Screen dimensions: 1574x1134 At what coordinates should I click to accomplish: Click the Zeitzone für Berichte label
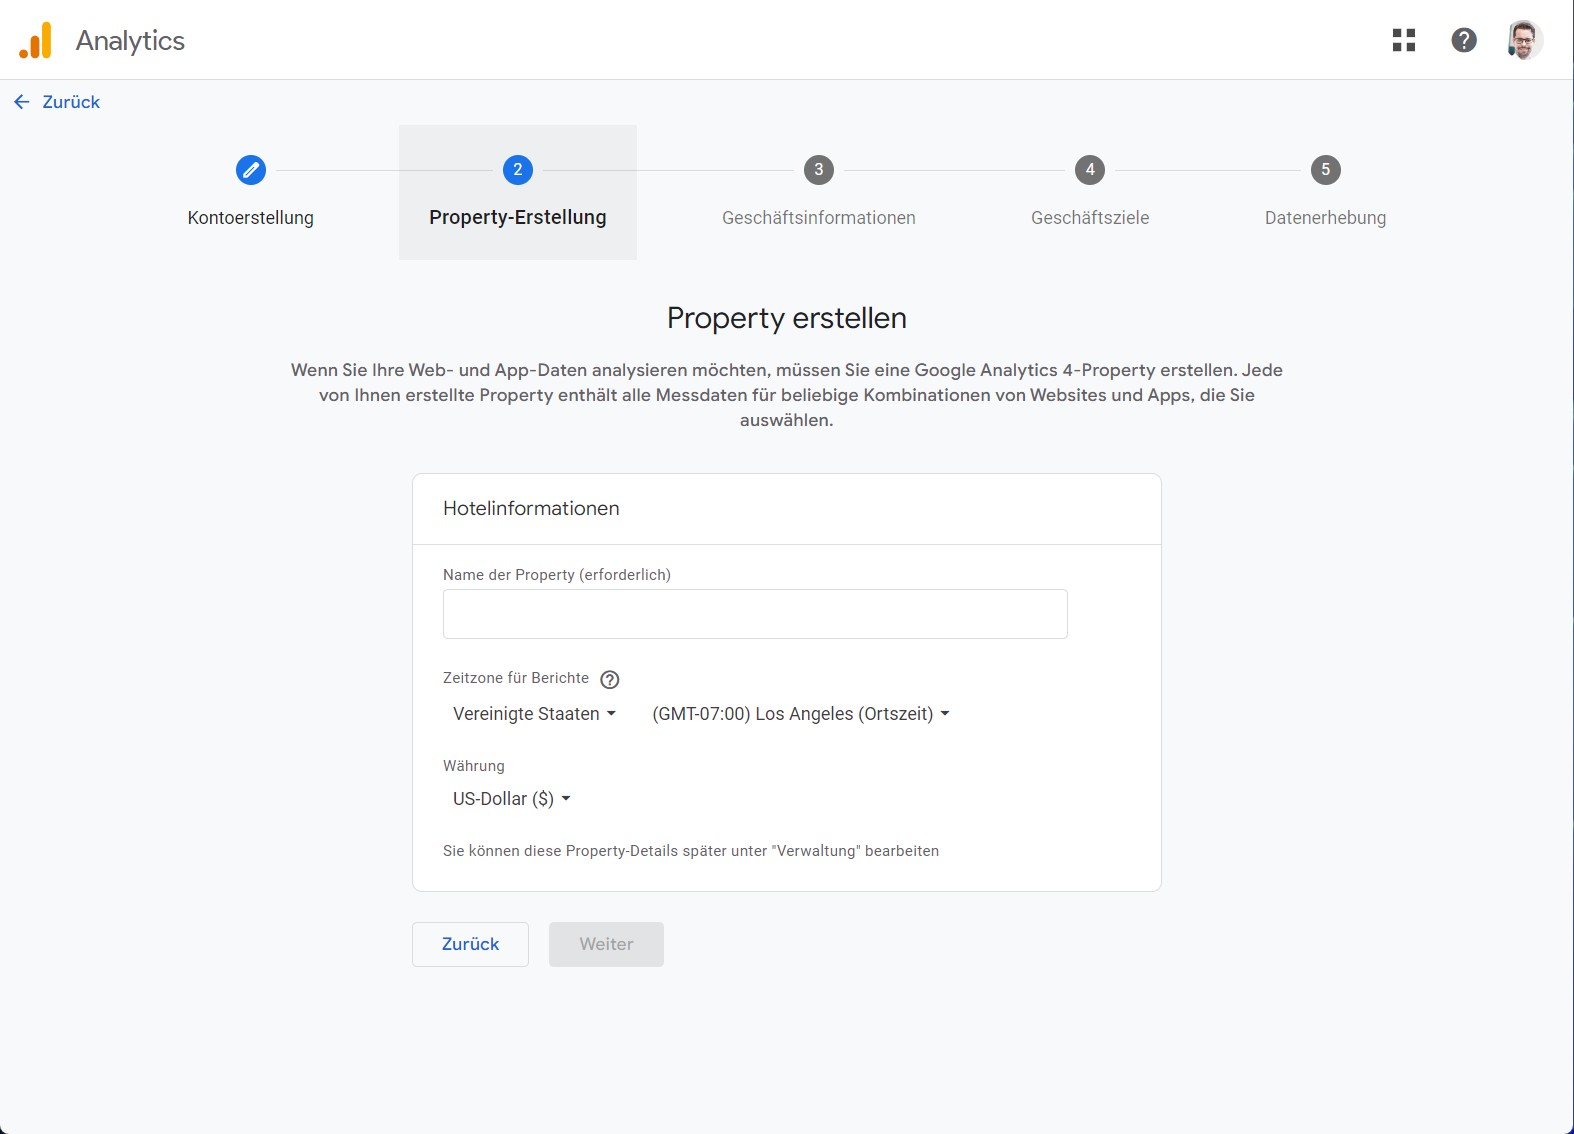(x=516, y=678)
